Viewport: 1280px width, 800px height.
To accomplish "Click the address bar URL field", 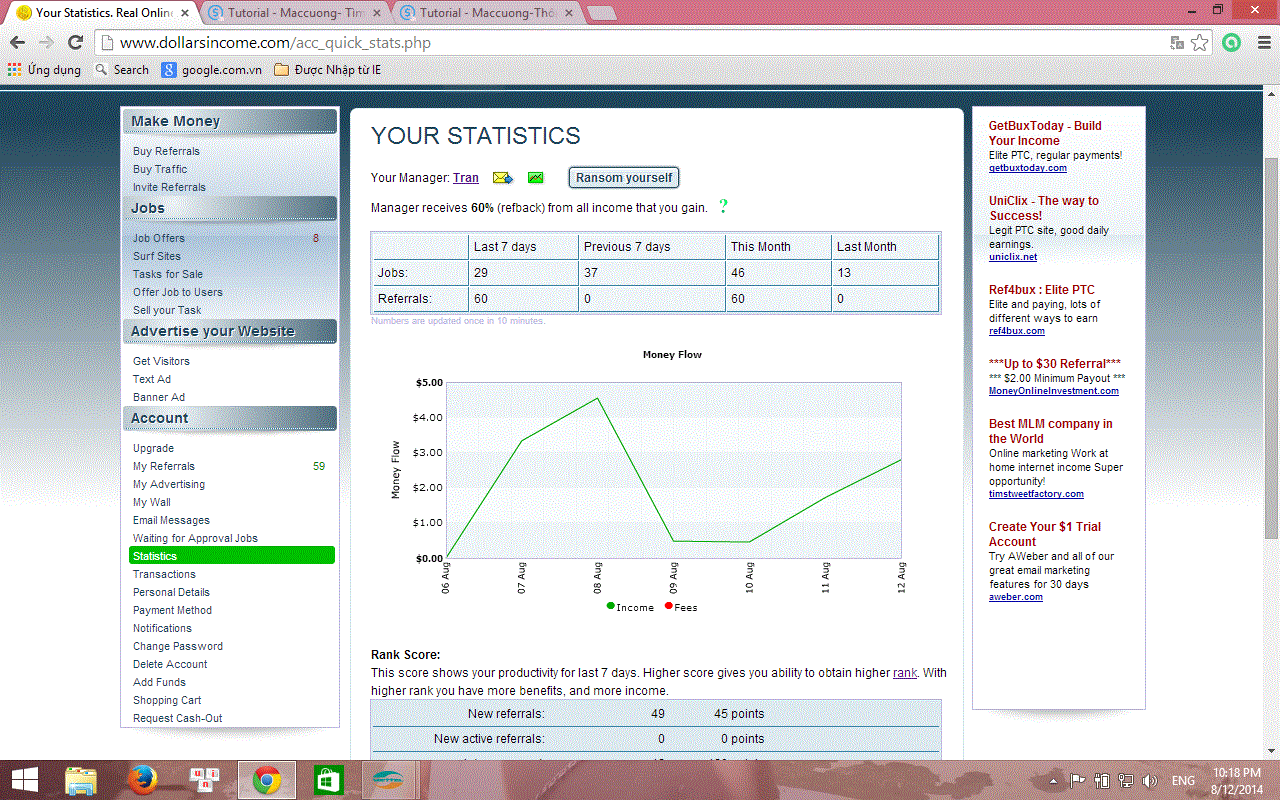I will click(640, 43).
